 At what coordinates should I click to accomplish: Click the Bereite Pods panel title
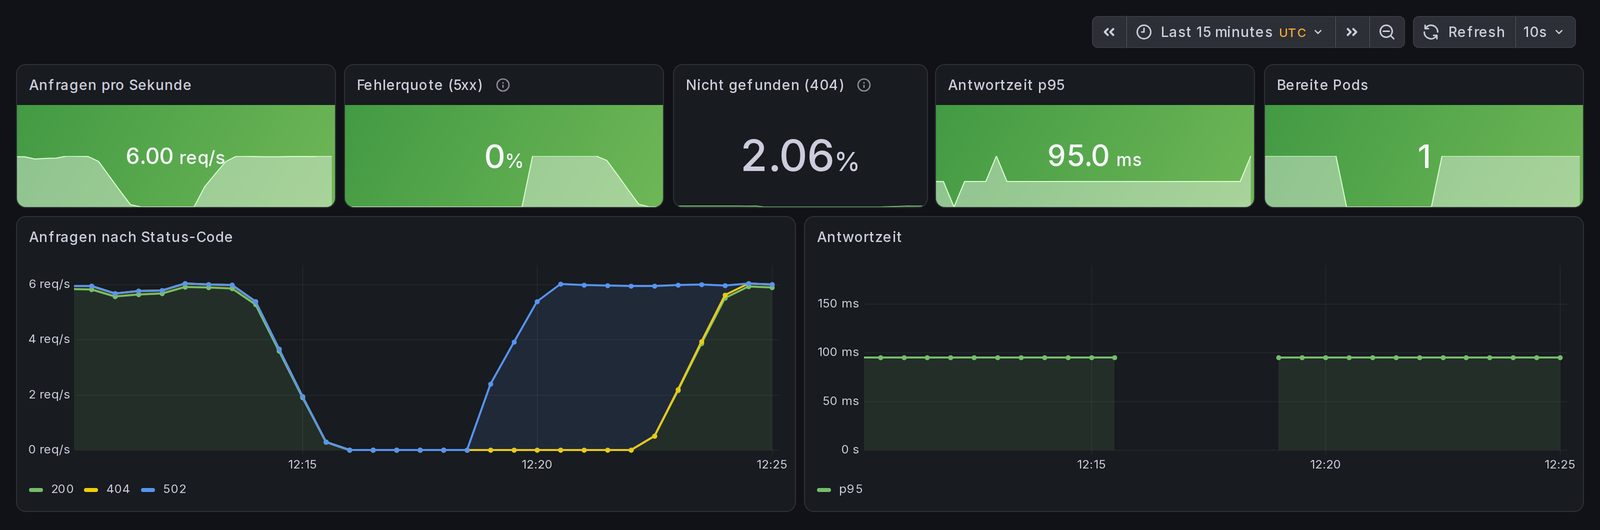1322,85
